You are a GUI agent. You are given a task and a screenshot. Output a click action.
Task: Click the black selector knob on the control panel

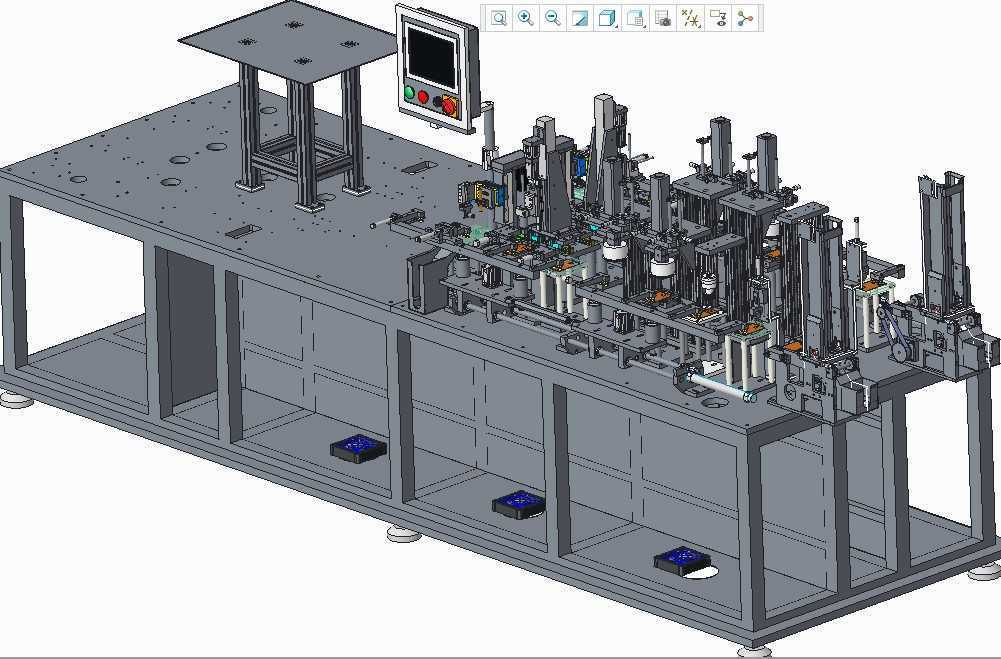[437, 101]
